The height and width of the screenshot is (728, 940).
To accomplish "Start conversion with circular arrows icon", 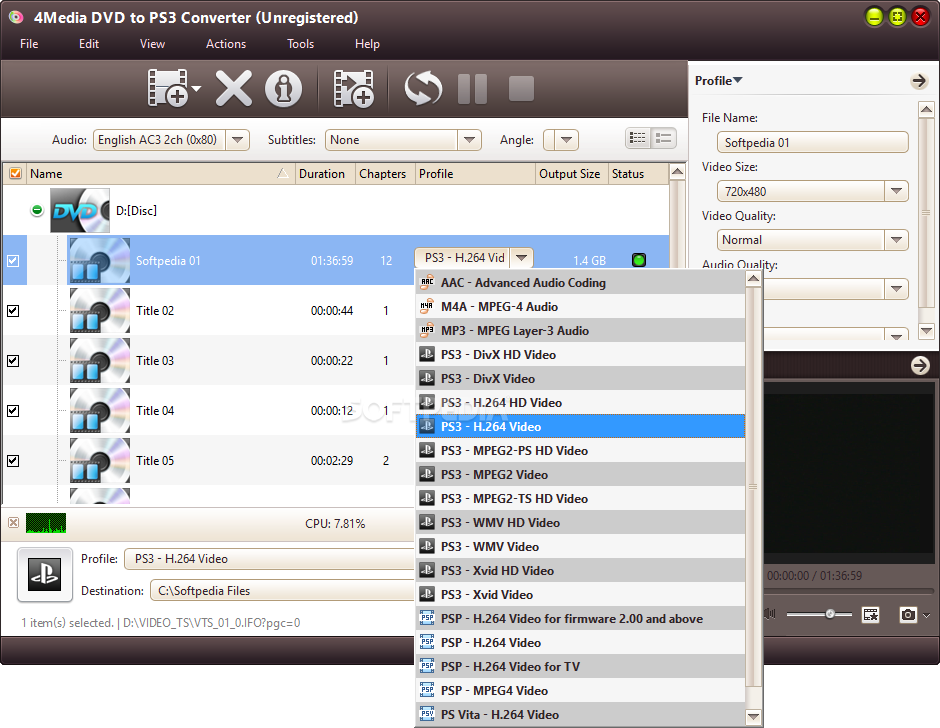I will [423, 89].
